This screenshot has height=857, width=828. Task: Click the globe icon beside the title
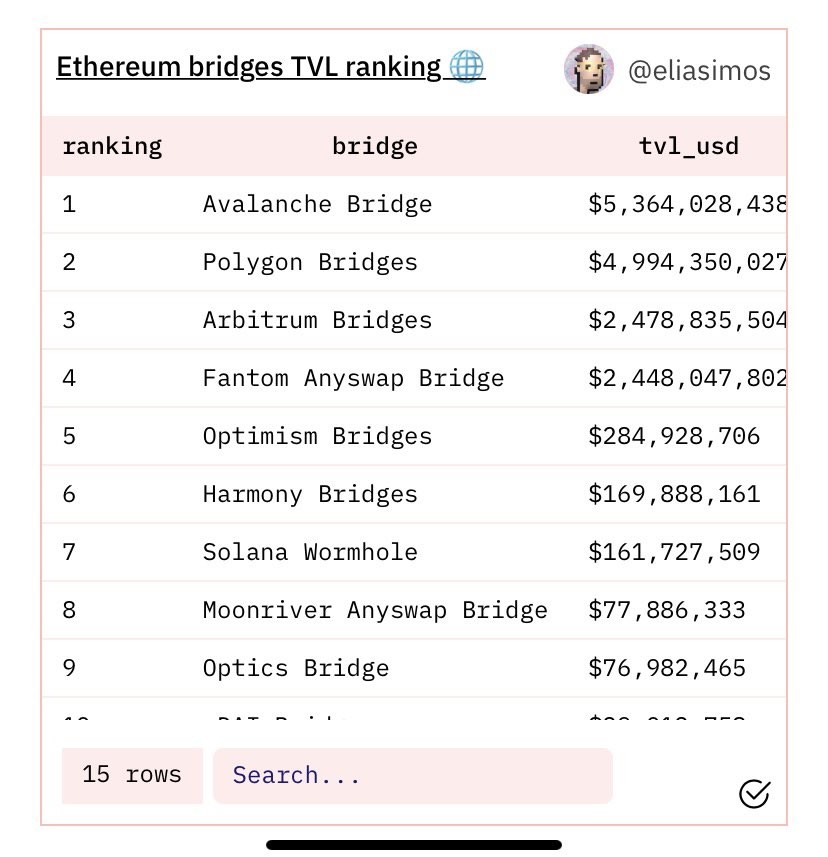coord(467,67)
